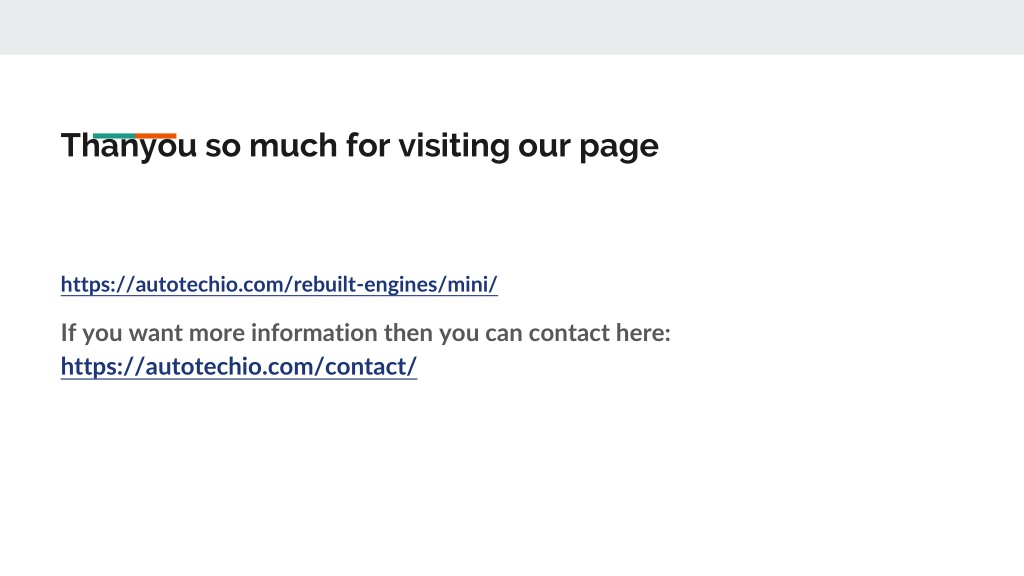Select the teal accent bar above heading
This screenshot has height=576, width=1024.
tap(114, 136)
